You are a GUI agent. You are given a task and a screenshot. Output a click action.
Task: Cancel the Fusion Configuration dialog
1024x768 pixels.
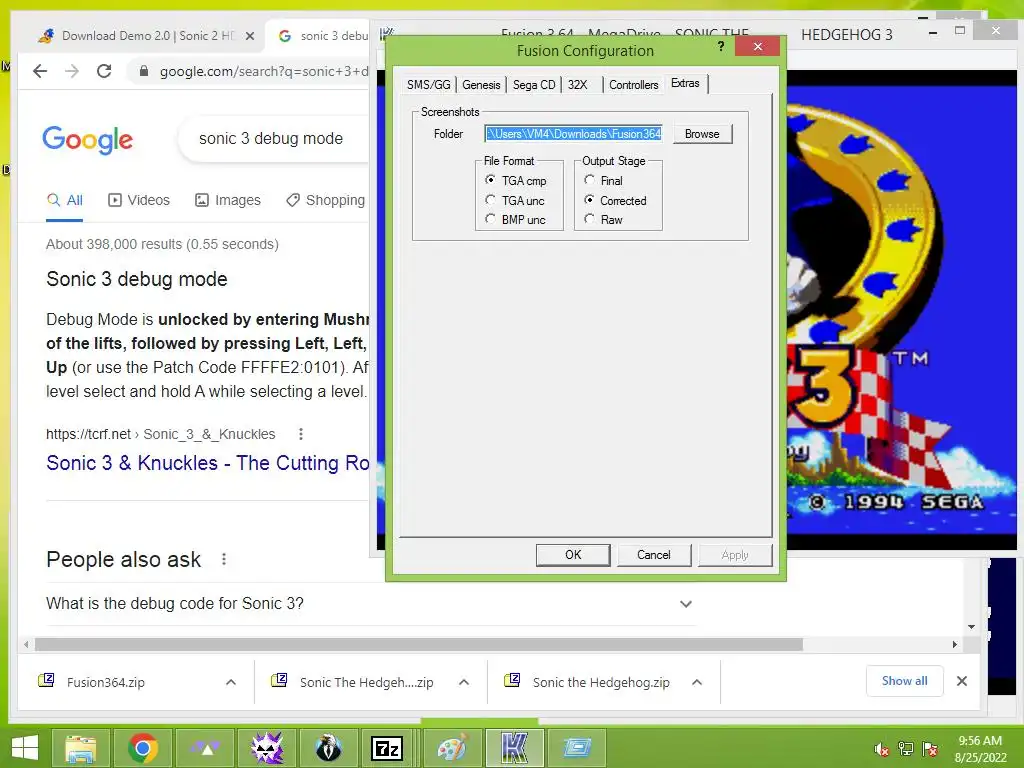pos(654,554)
